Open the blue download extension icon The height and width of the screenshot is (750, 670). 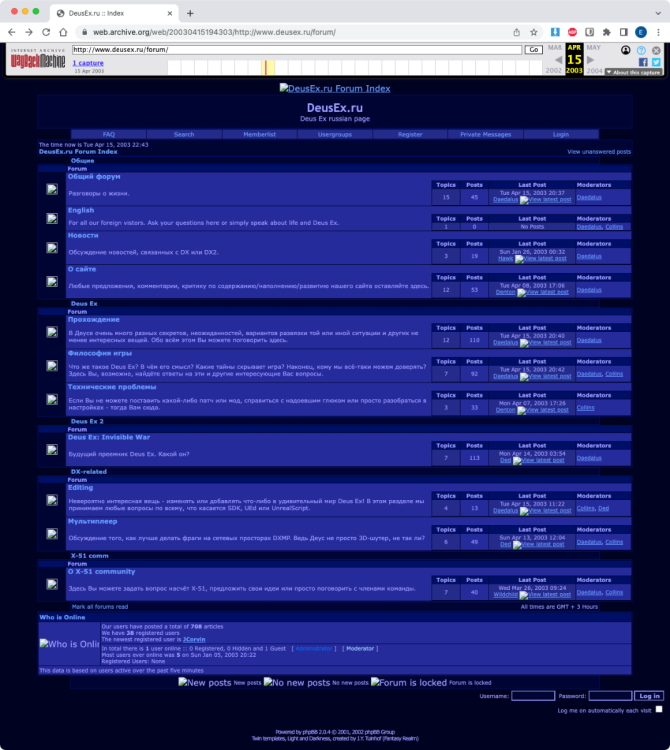555,32
